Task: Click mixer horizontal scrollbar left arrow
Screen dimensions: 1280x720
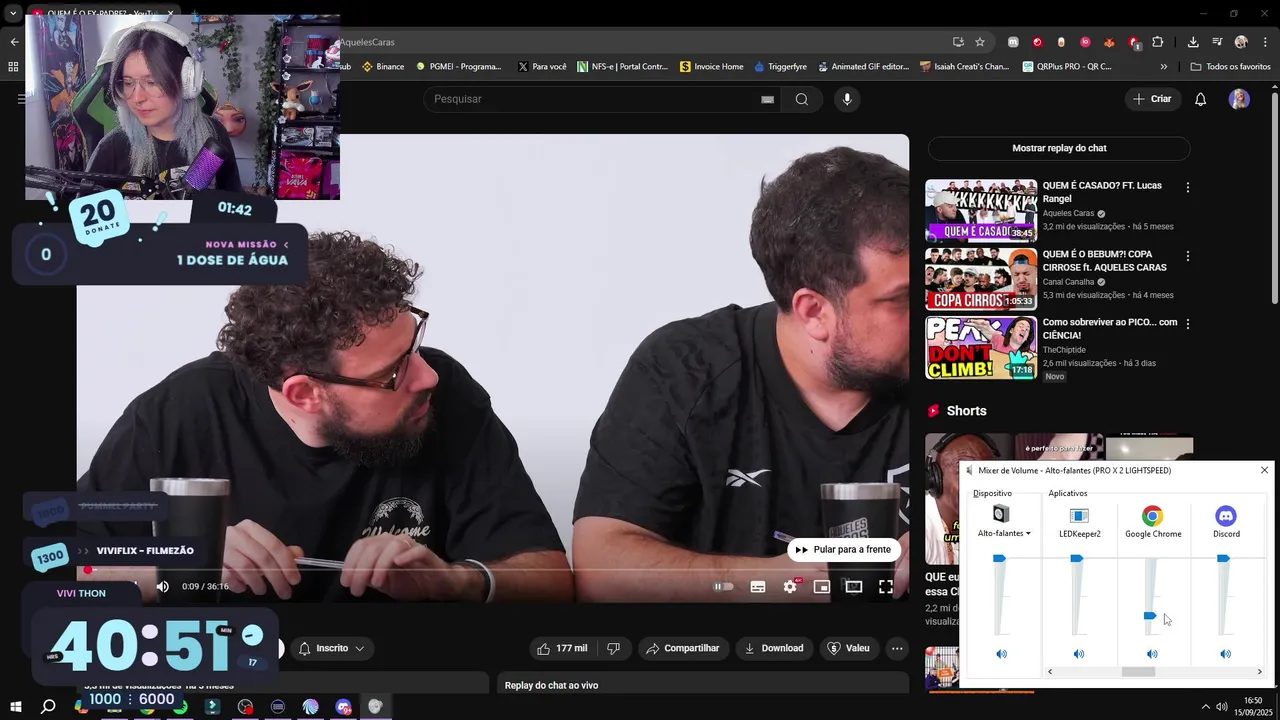Action: [1049, 672]
